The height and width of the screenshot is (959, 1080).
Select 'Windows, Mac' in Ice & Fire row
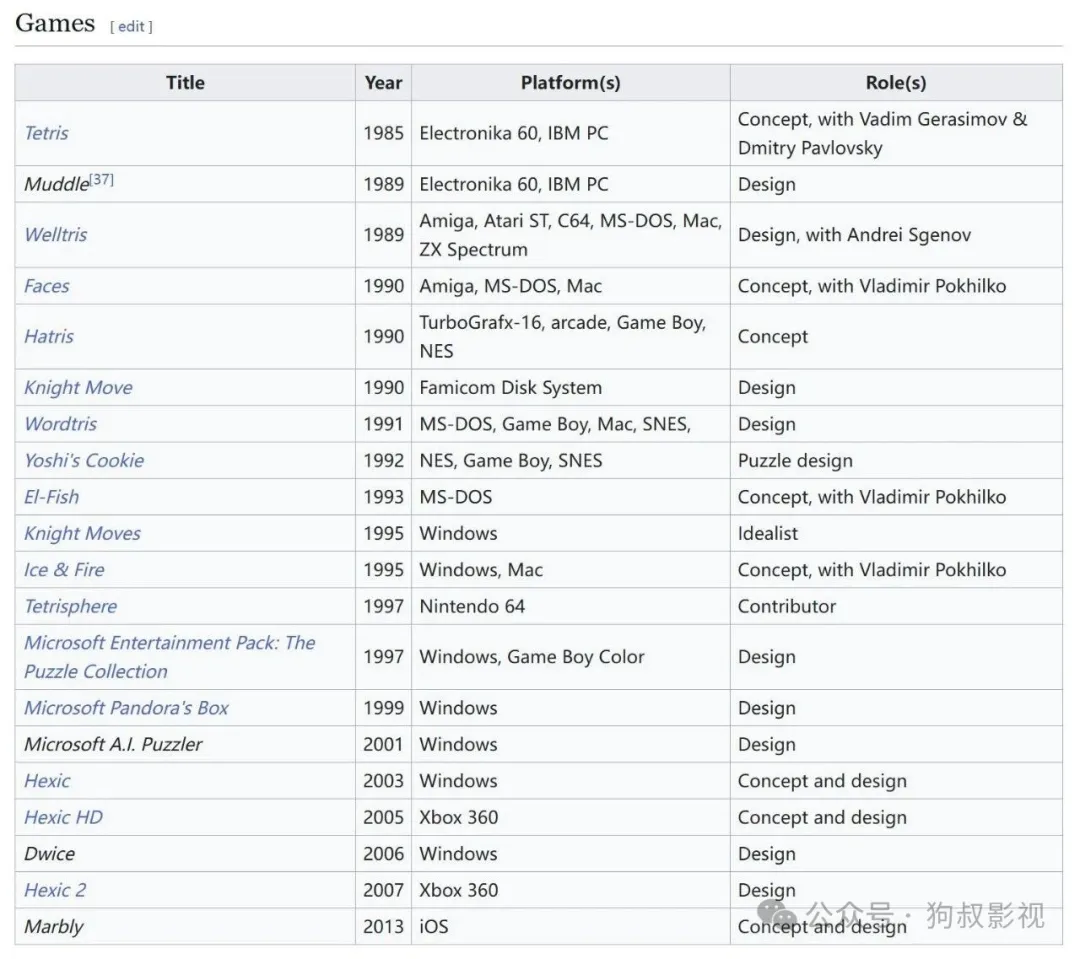point(481,570)
